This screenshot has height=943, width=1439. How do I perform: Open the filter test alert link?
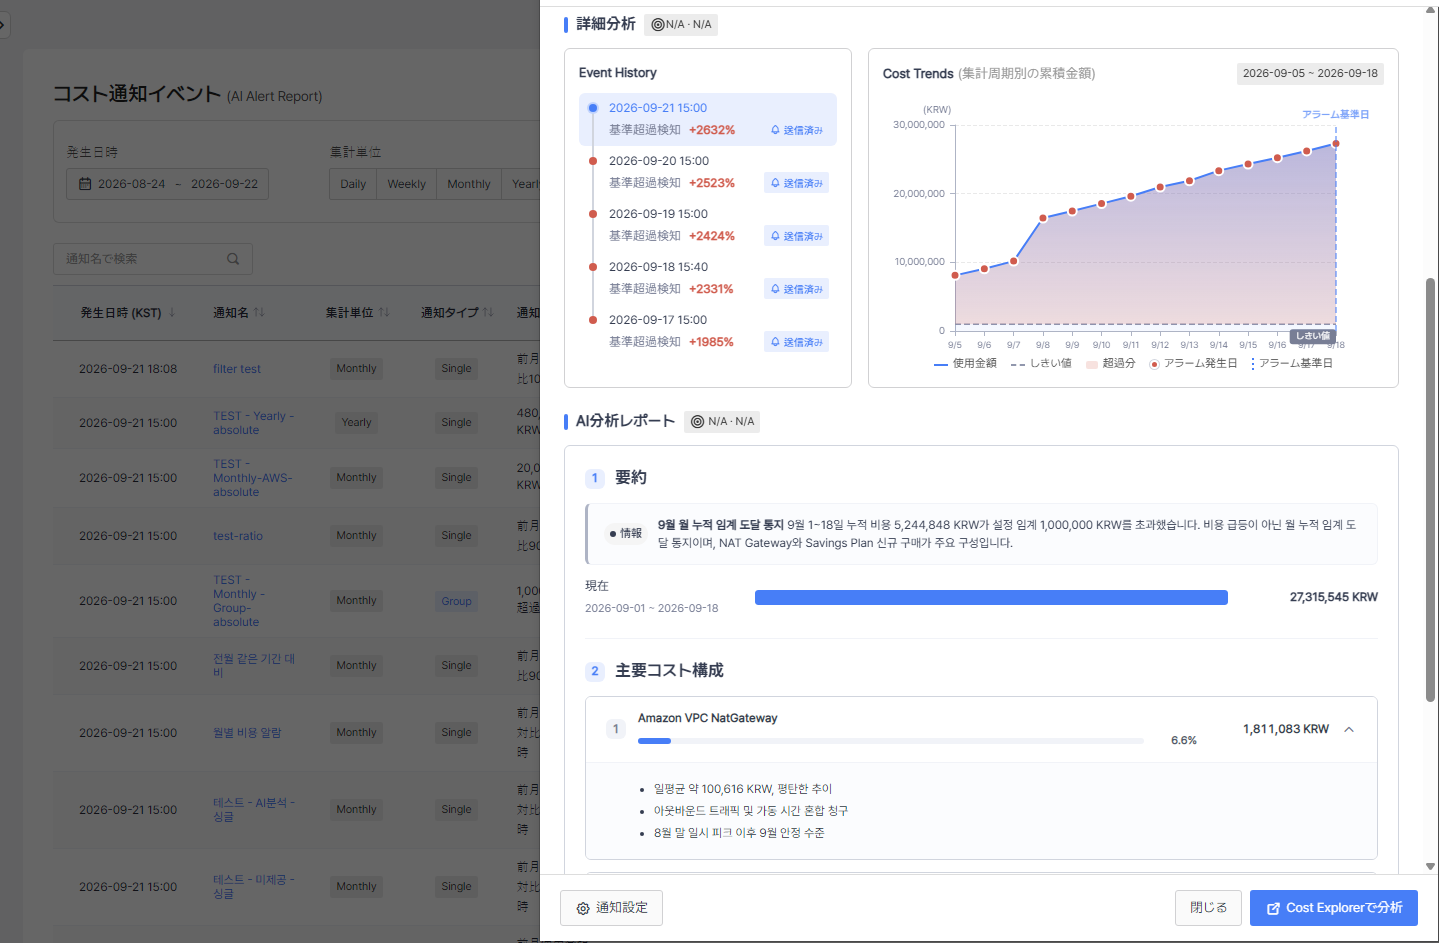point(237,369)
